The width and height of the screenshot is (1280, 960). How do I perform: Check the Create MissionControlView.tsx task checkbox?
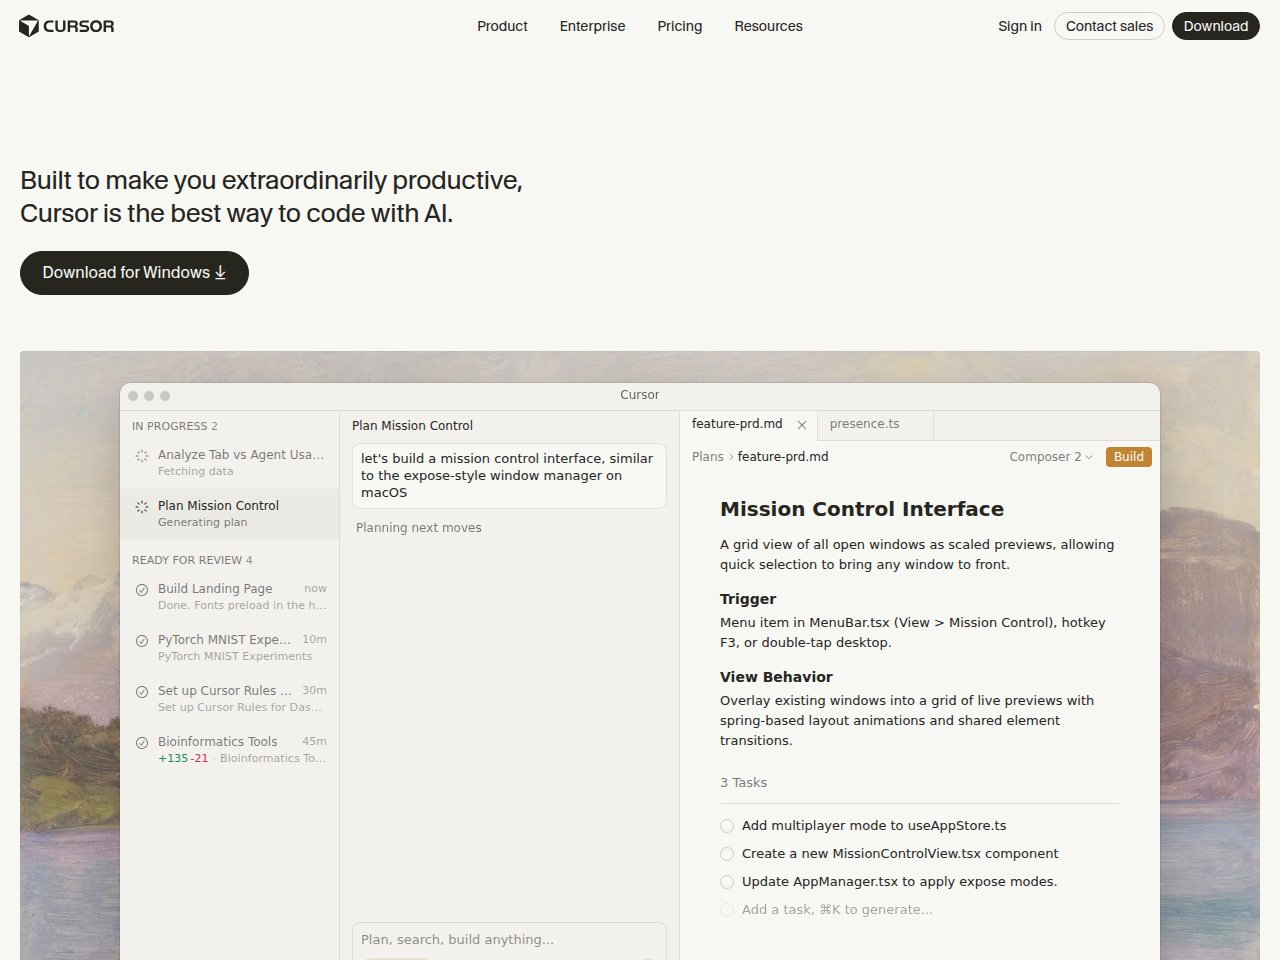pyautogui.click(x=726, y=854)
